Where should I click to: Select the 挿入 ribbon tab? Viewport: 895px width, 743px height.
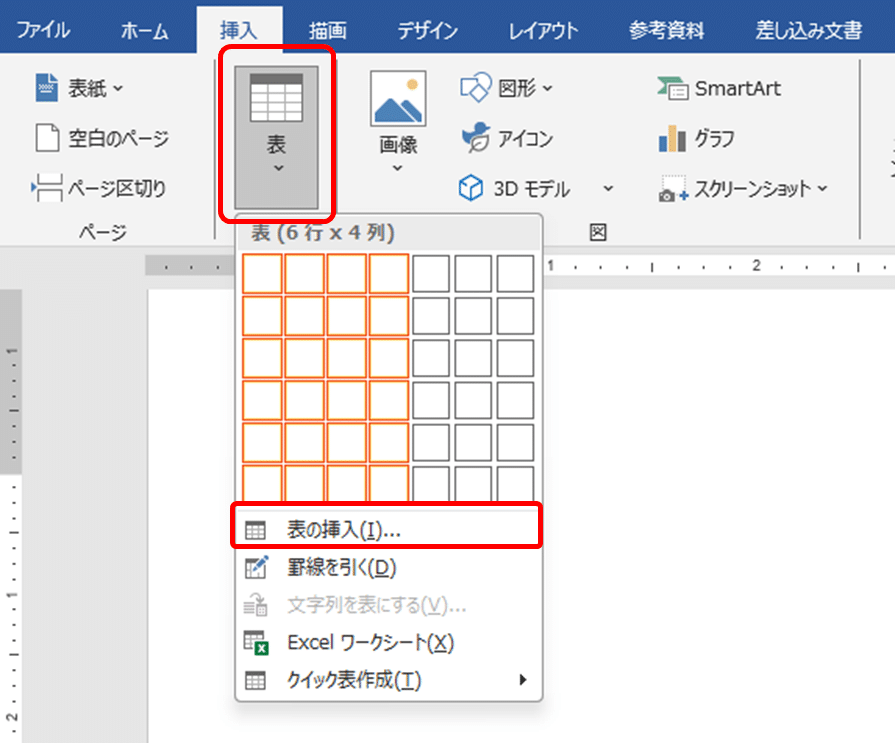click(239, 31)
